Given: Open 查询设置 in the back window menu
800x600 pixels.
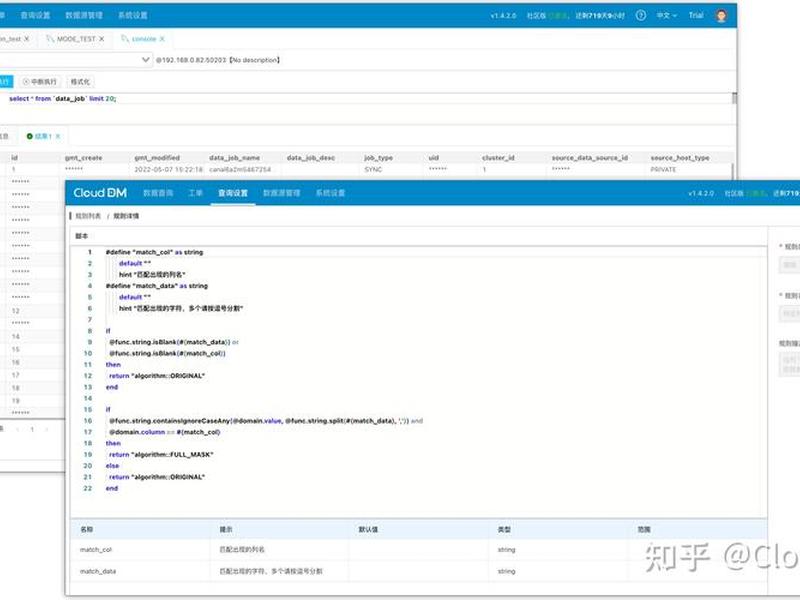Looking at the screenshot, I should [x=35, y=15].
